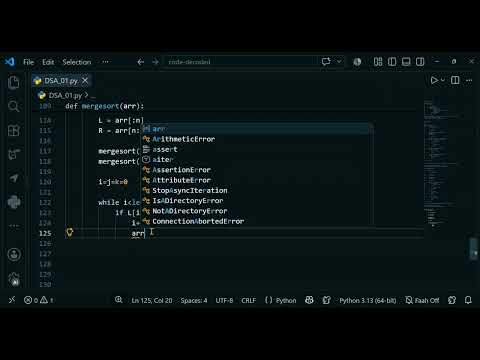
Task: Click Ln 125, Col 20 in status bar
Action: (152, 300)
